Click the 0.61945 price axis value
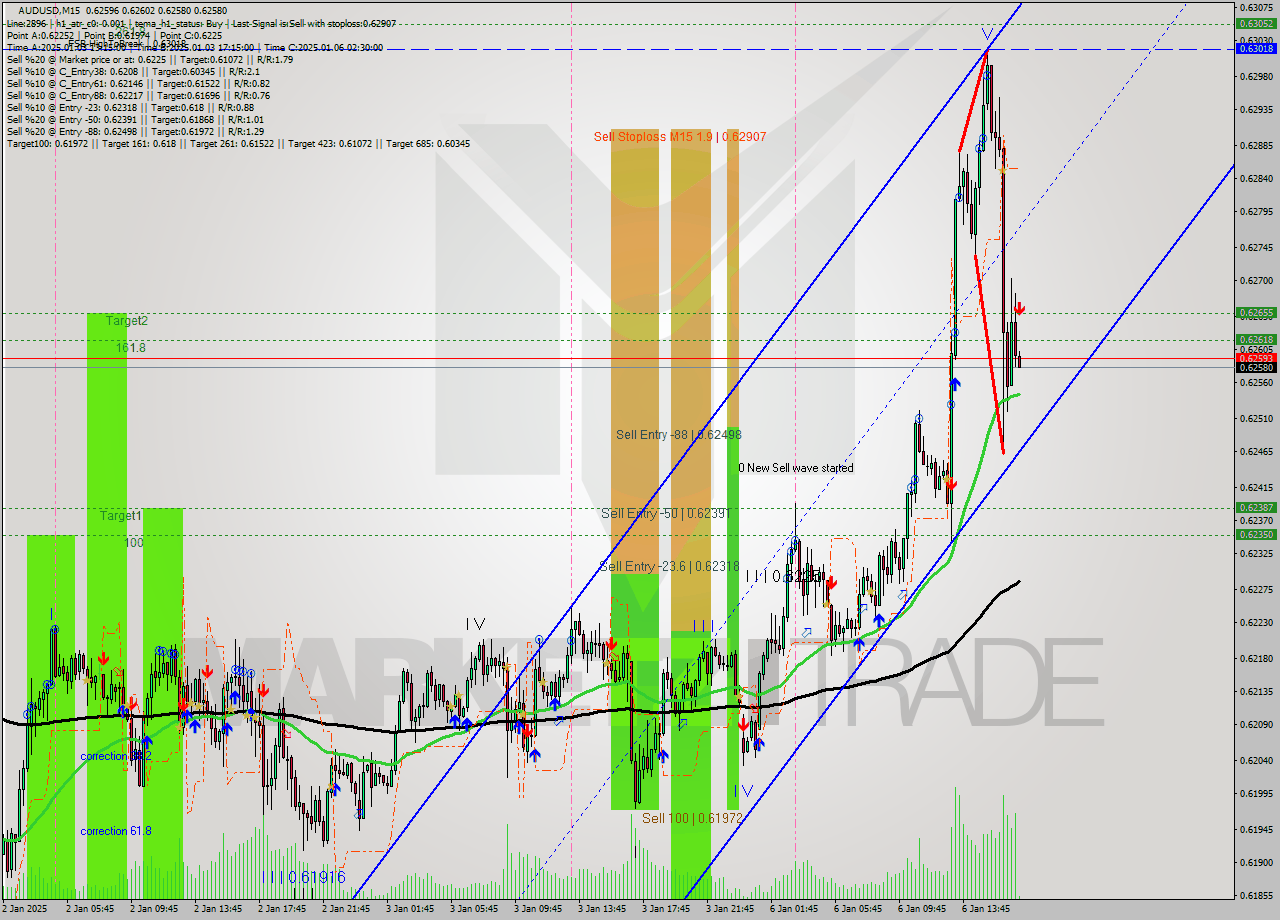Viewport: 1280px width, 920px height. tap(1255, 830)
